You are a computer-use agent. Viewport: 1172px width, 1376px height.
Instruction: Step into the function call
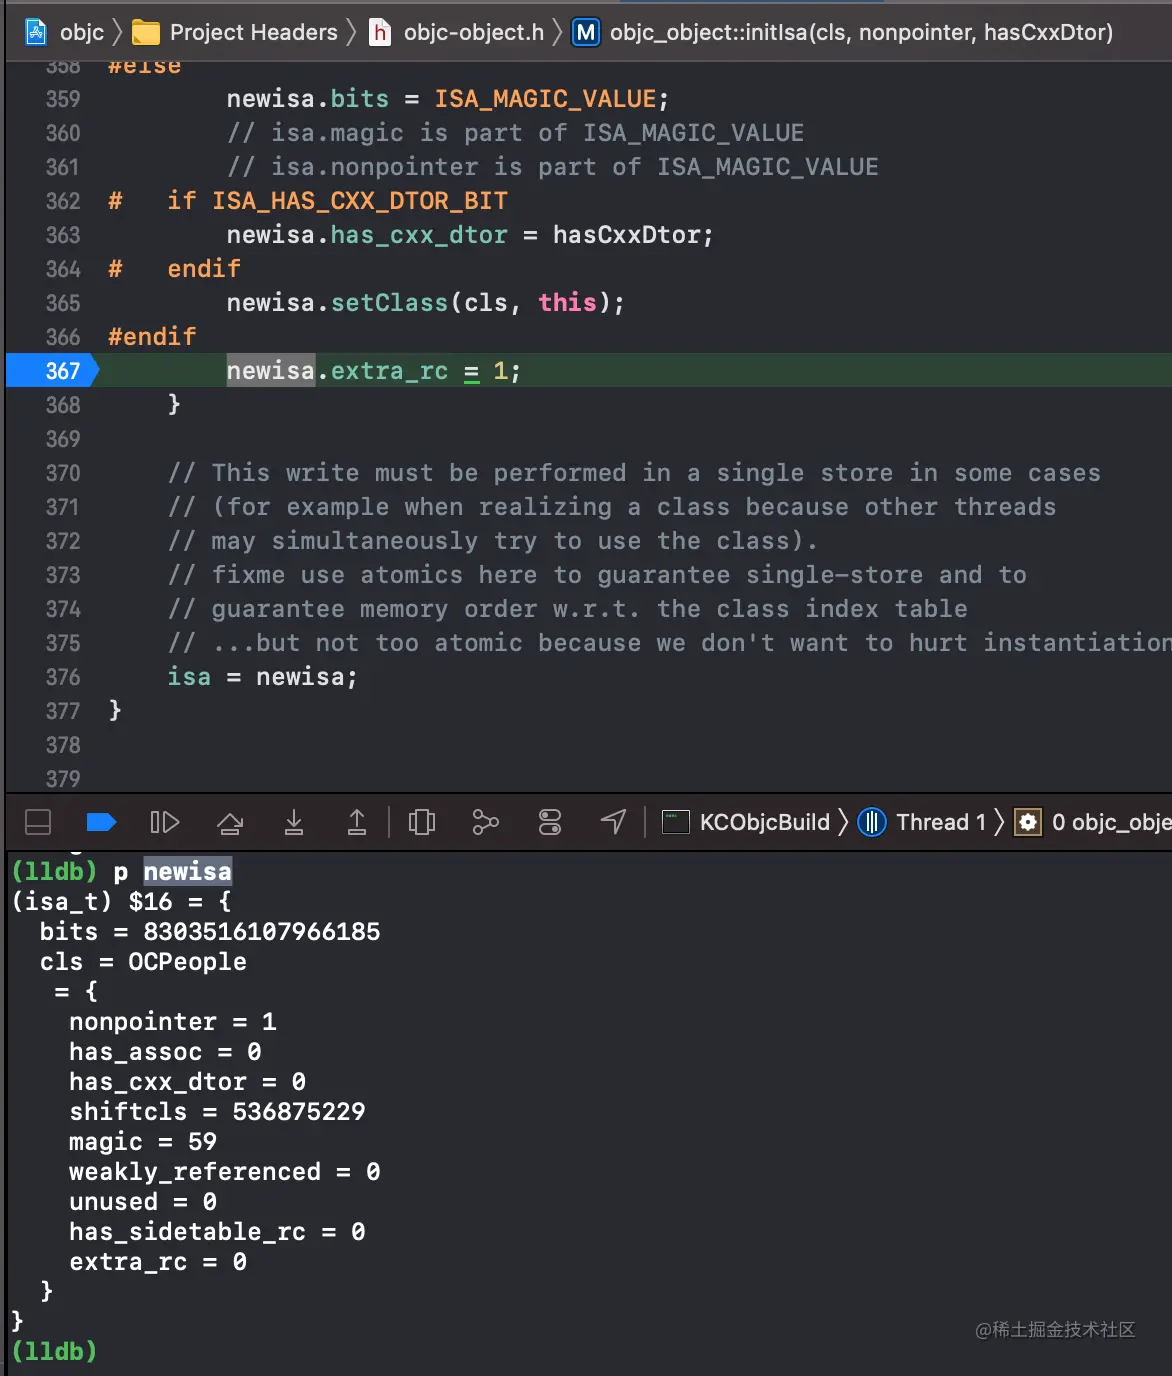point(294,822)
